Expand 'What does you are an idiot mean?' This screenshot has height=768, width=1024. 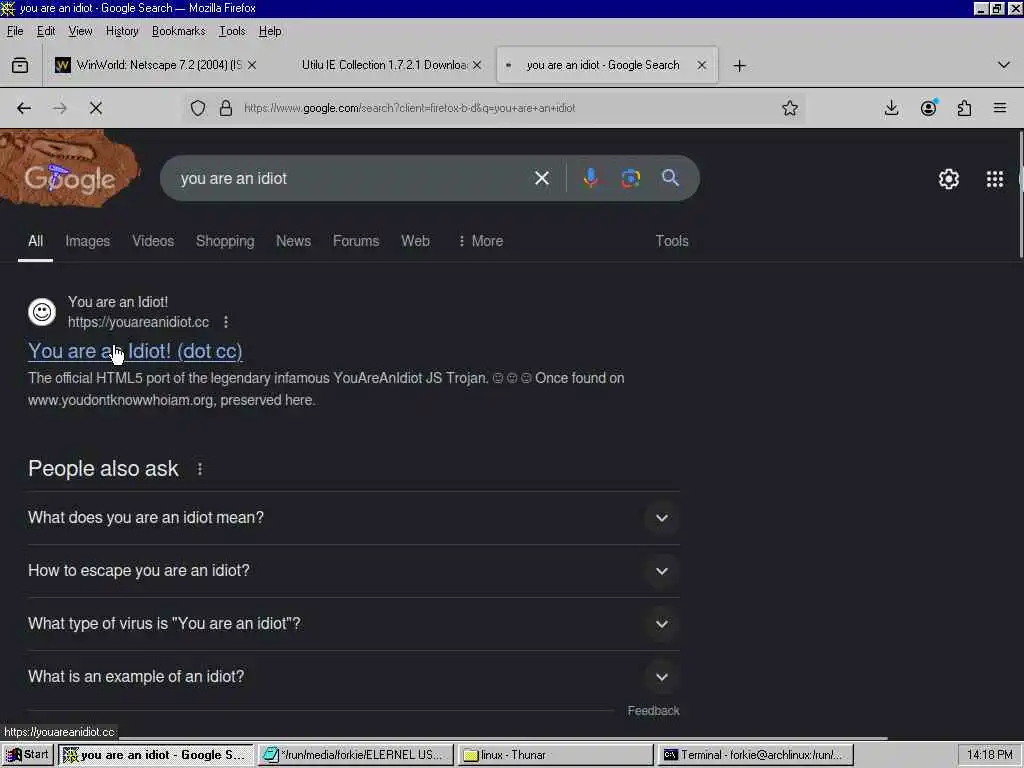click(353, 518)
